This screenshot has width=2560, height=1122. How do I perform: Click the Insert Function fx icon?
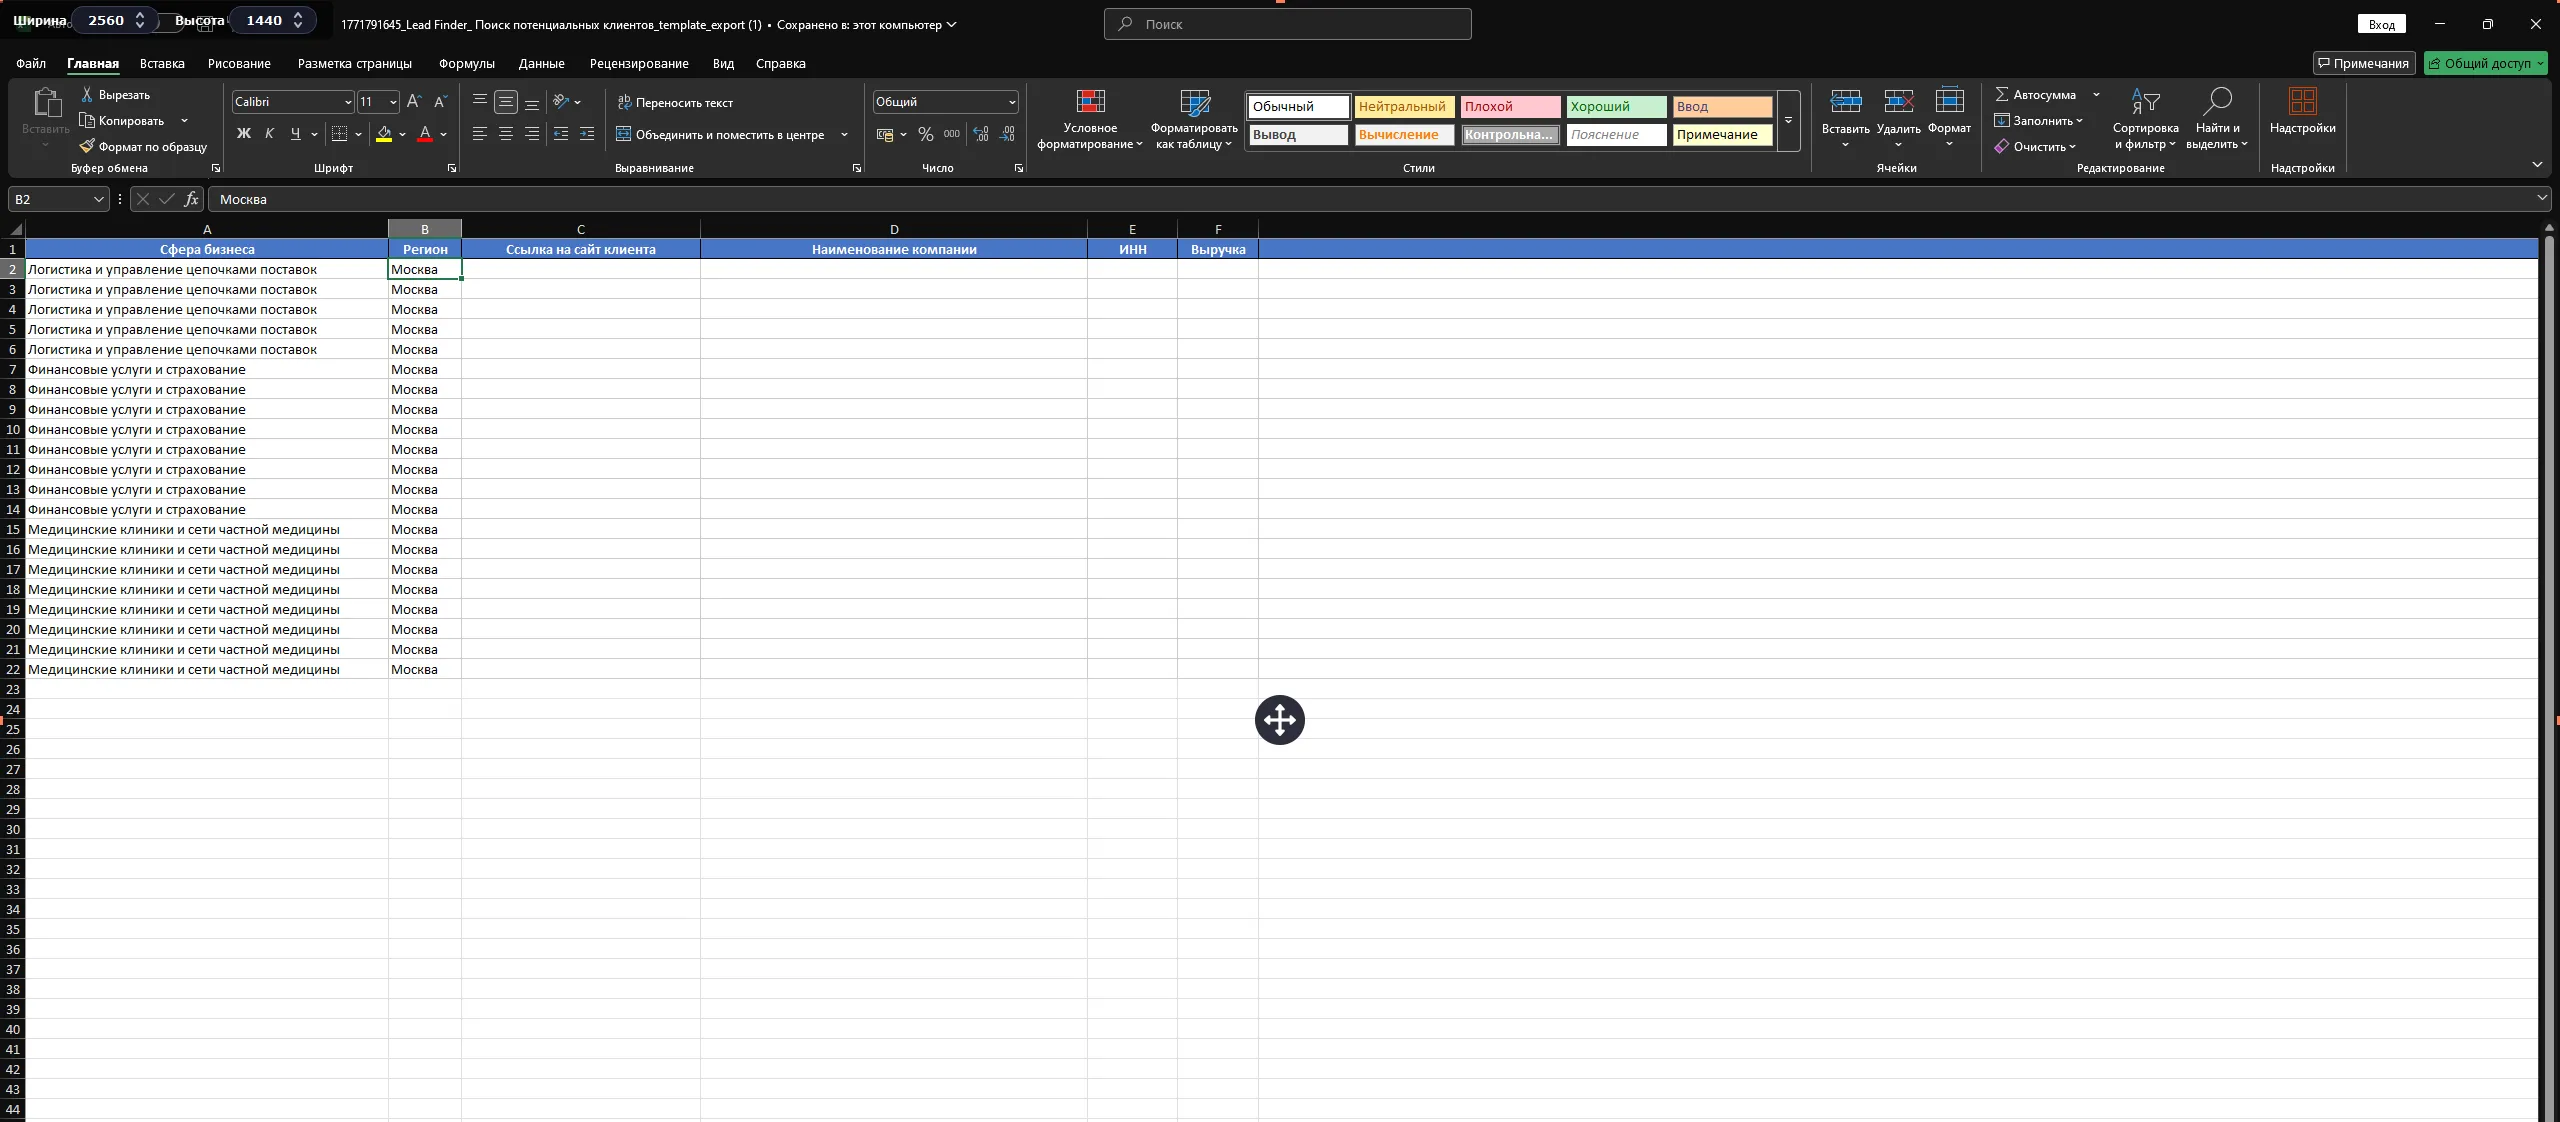pyautogui.click(x=191, y=199)
